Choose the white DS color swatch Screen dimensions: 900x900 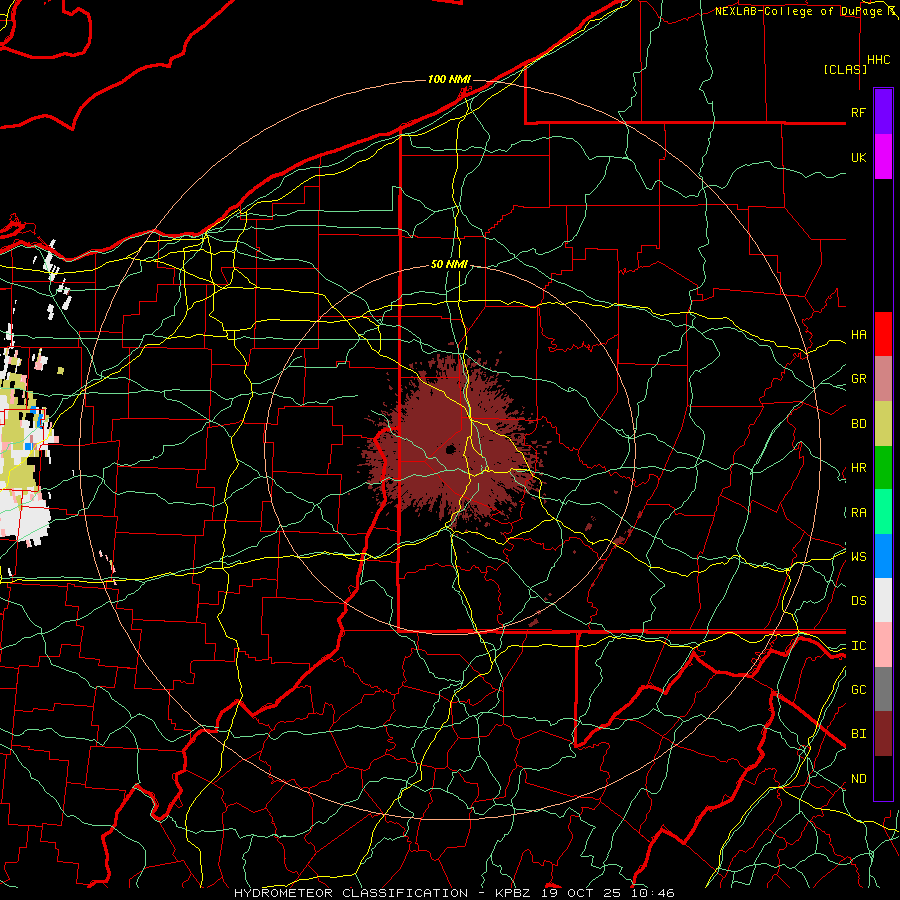[x=883, y=600]
